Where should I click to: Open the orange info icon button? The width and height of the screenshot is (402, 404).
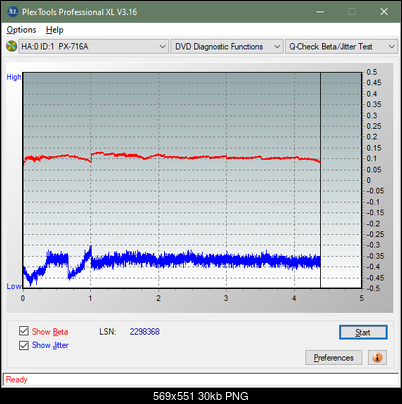click(377, 358)
